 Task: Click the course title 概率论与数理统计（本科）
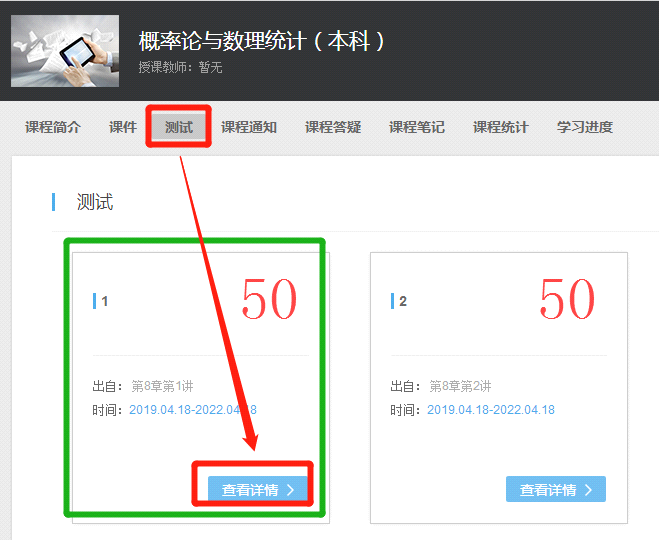click(262, 41)
